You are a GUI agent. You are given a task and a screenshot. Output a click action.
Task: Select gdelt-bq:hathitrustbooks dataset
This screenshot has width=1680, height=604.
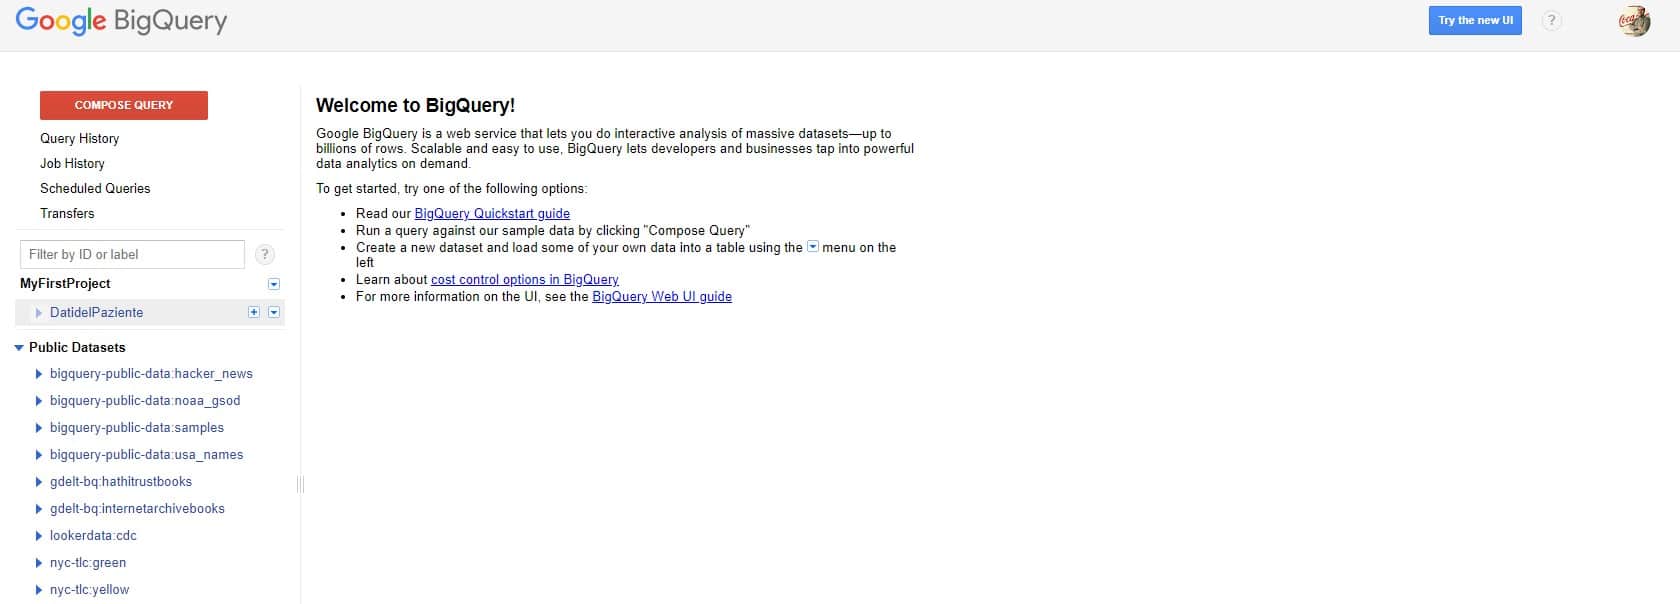121,482
